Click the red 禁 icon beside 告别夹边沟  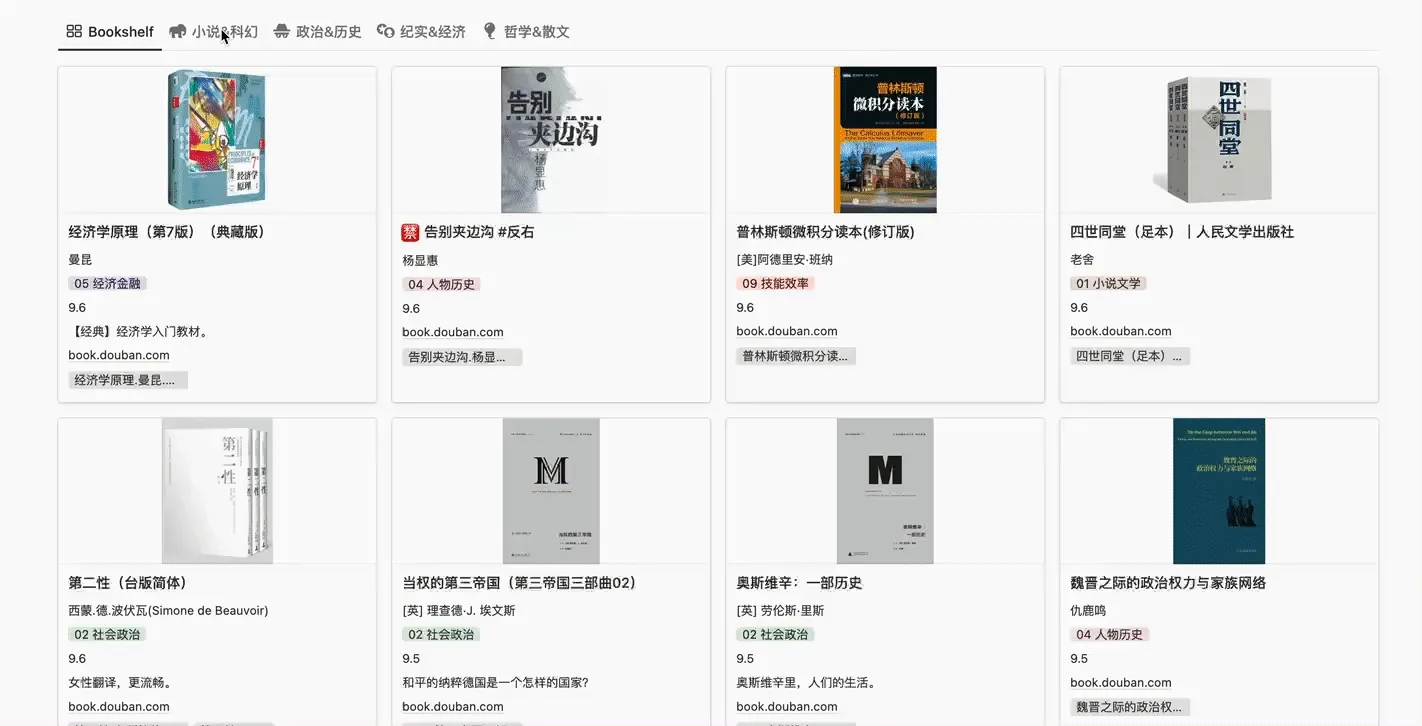point(410,232)
